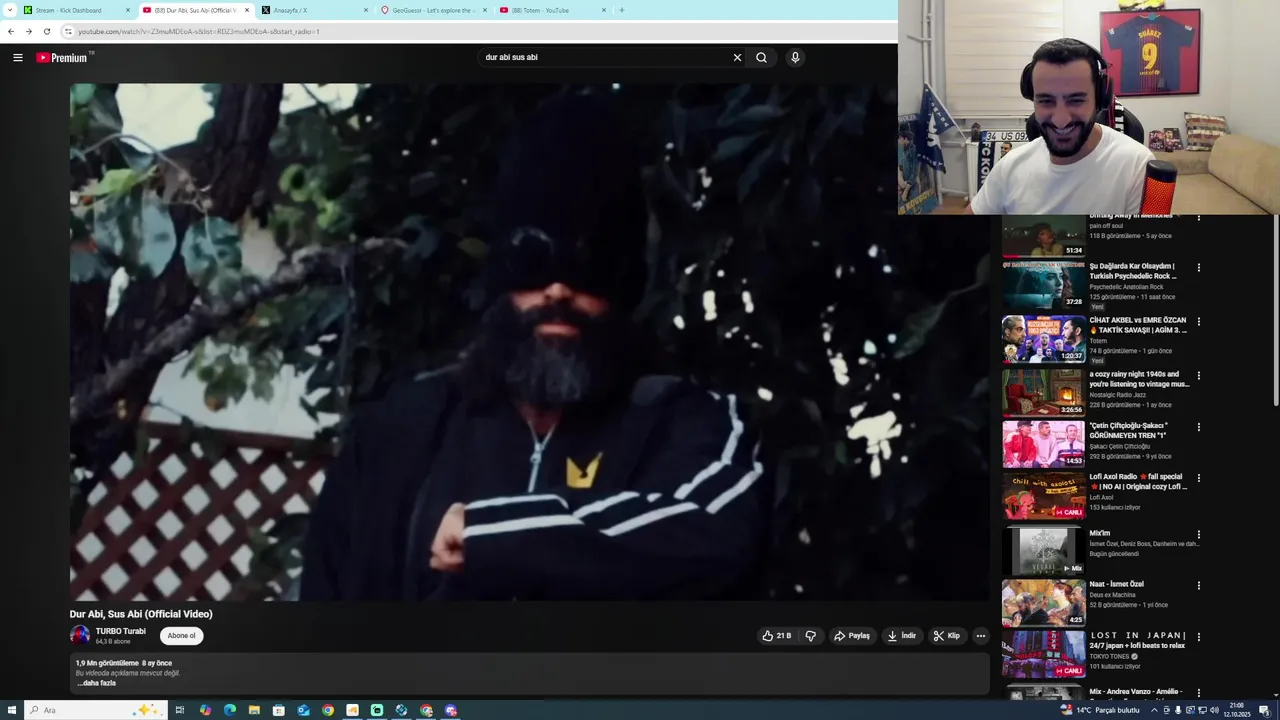Click the main video player
Viewport: 1280px width, 720px height.
529,342
